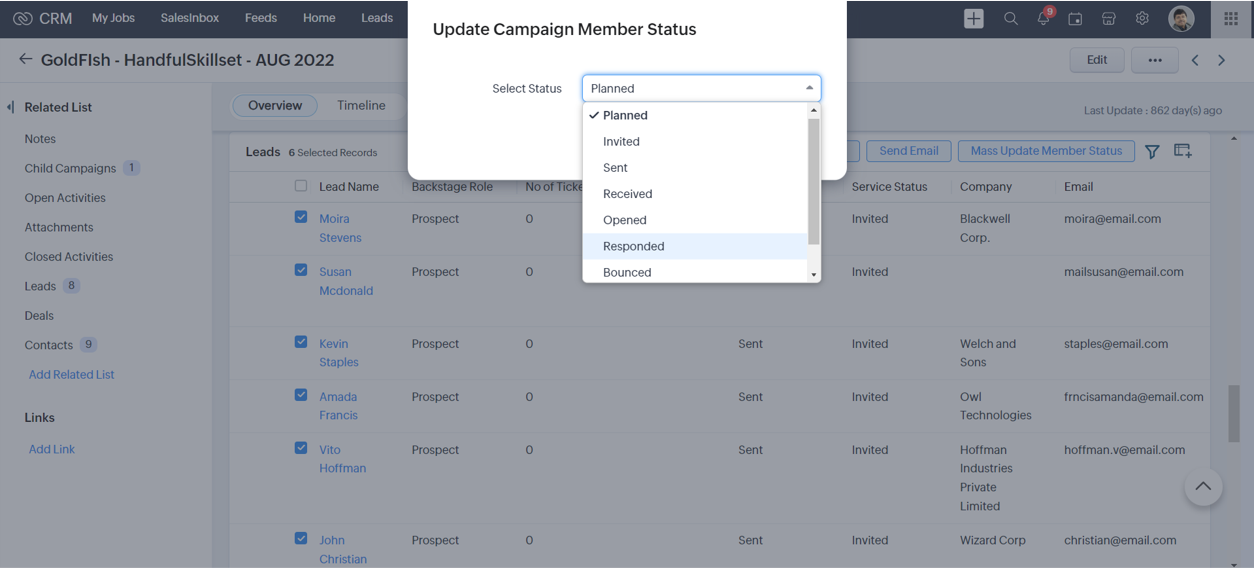The width and height of the screenshot is (1254, 568).
Task: Choose Responded in the status list
Action: pos(695,246)
